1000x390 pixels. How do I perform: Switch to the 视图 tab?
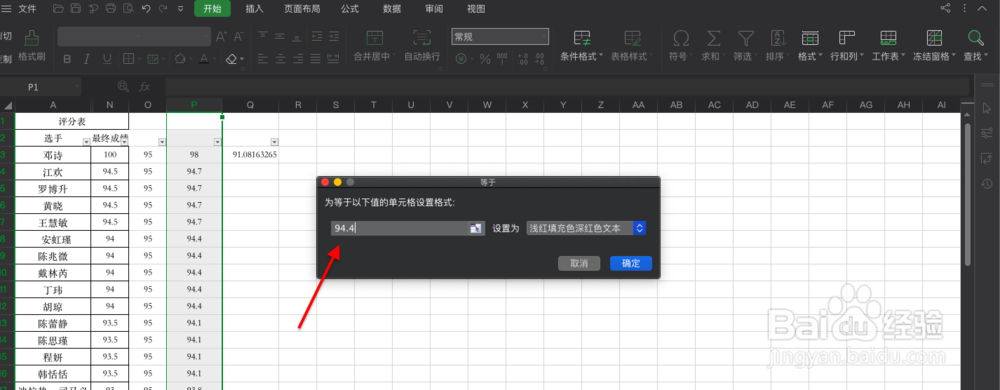point(476,9)
